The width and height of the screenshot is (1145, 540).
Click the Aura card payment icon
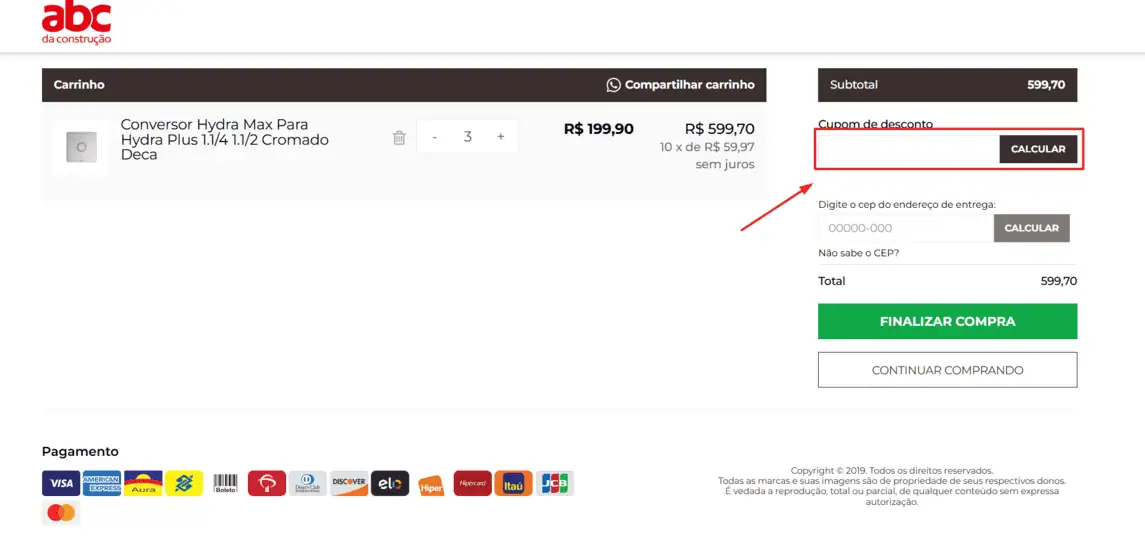click(x=143, y=483)
